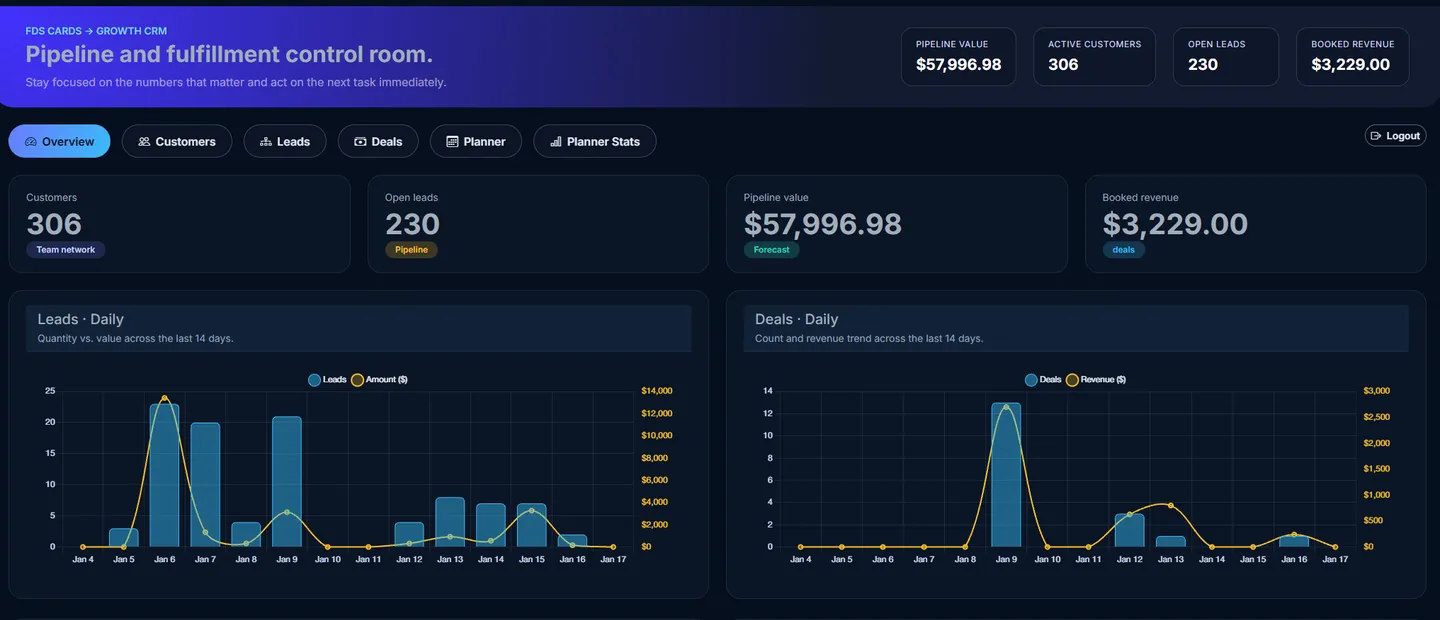Click the Open leads 230 summary number
Image resolution: width=1440 pixels, height=620 pixels.
tap(412, 224)
